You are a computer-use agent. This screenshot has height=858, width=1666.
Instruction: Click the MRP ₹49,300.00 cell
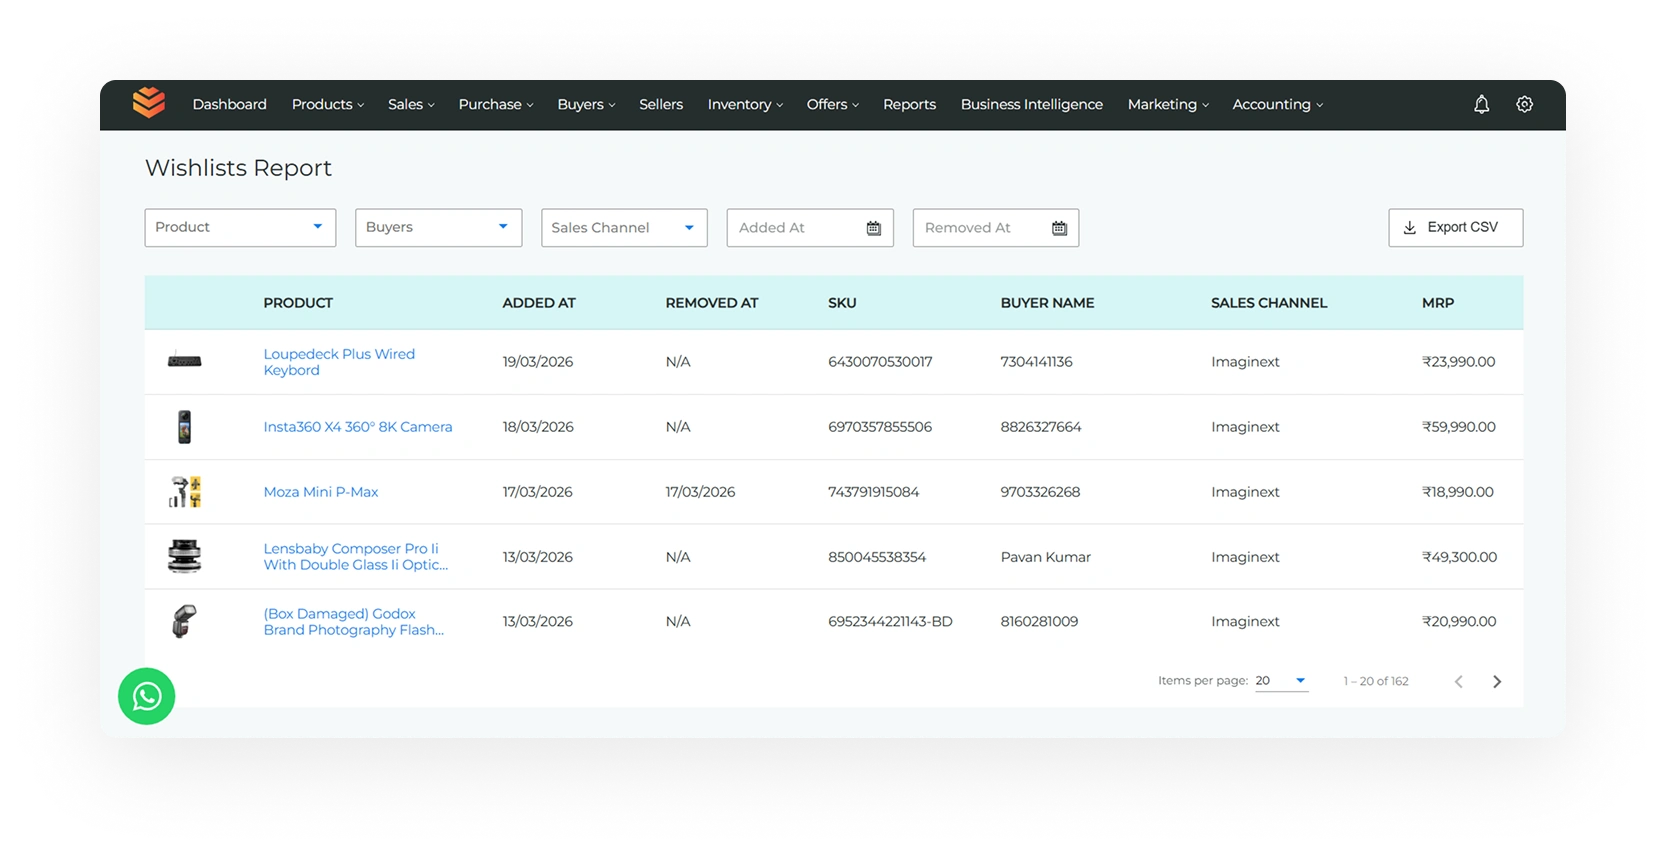1460,557
